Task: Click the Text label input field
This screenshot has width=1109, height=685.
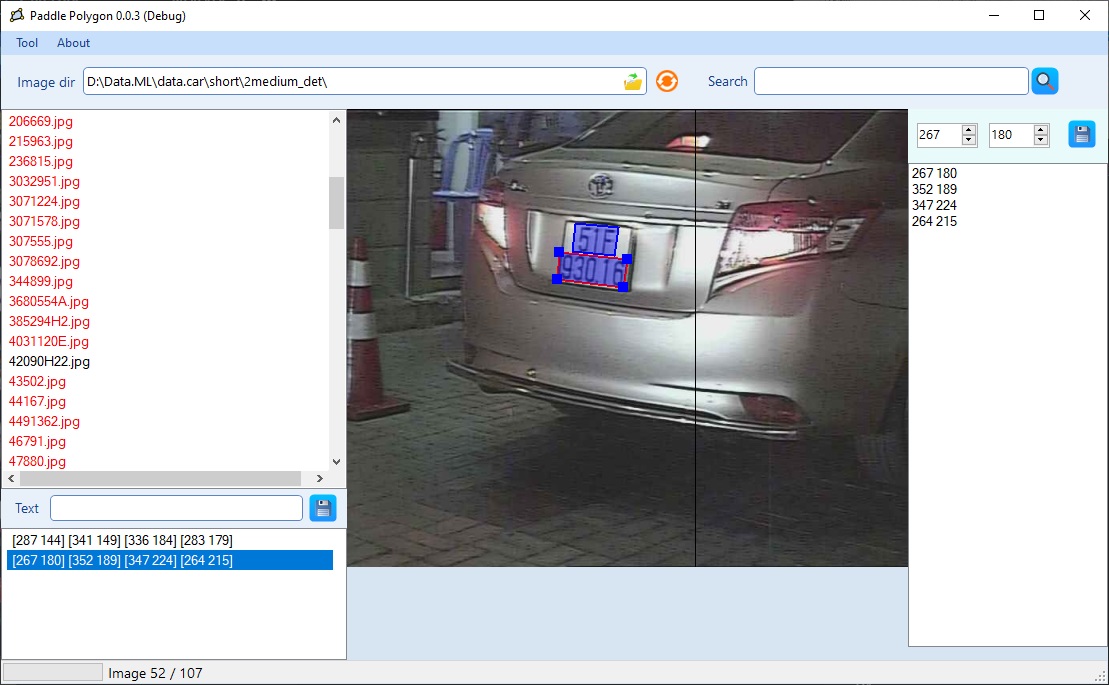Action: coord(176,508)
